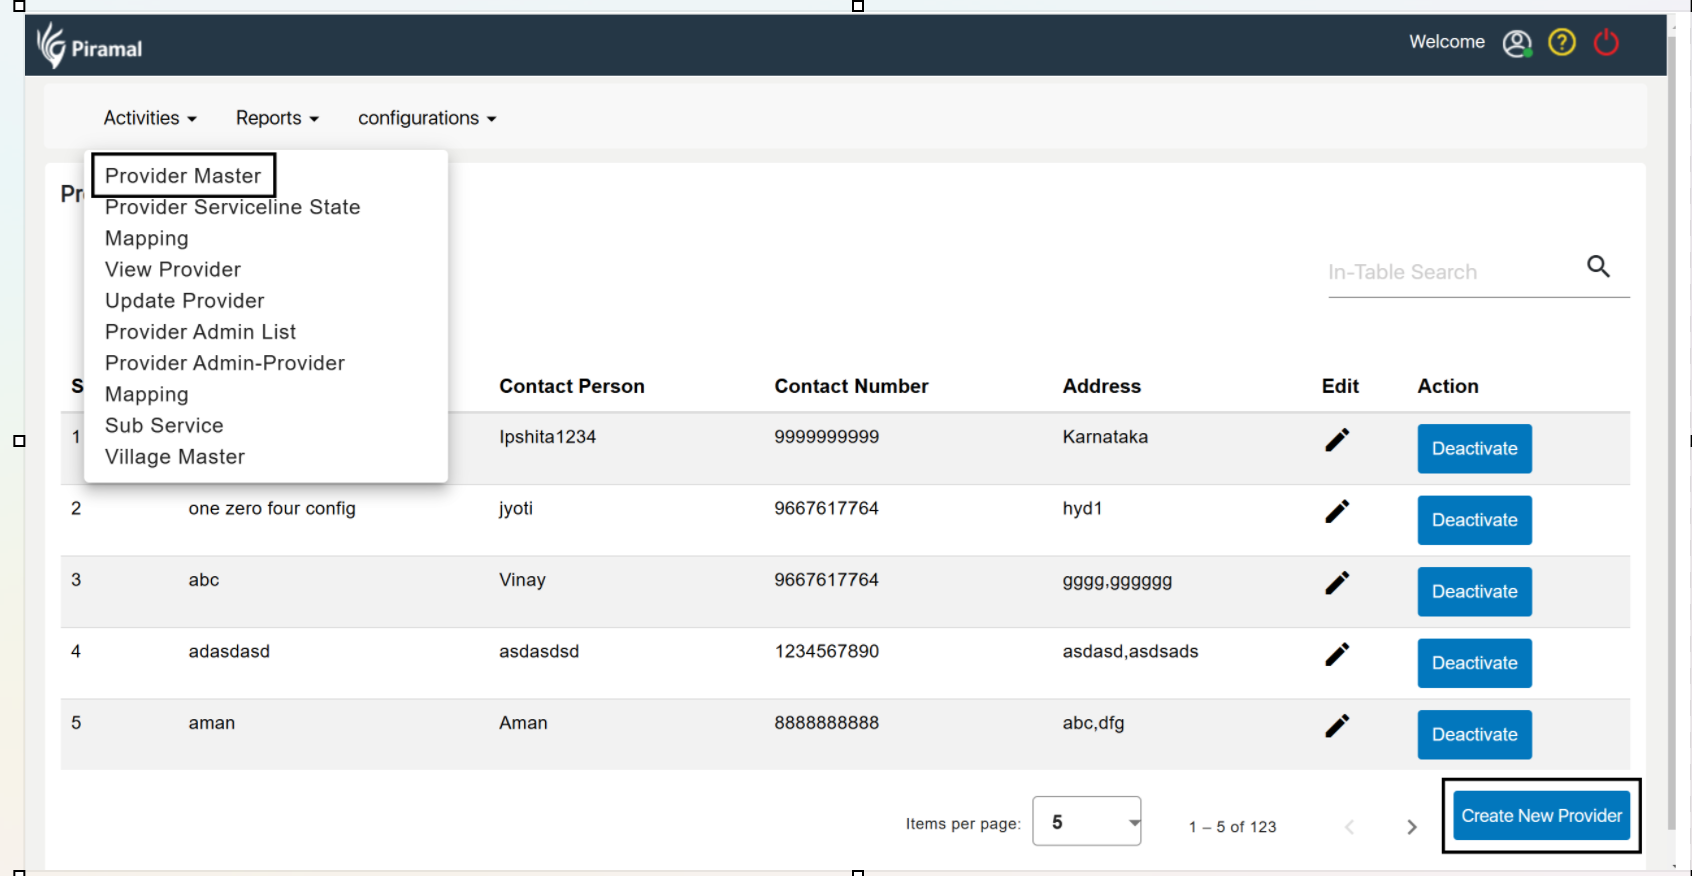Click the Edit column header
This screenshot has height=876, width=1692.
tap(1340, 386)
